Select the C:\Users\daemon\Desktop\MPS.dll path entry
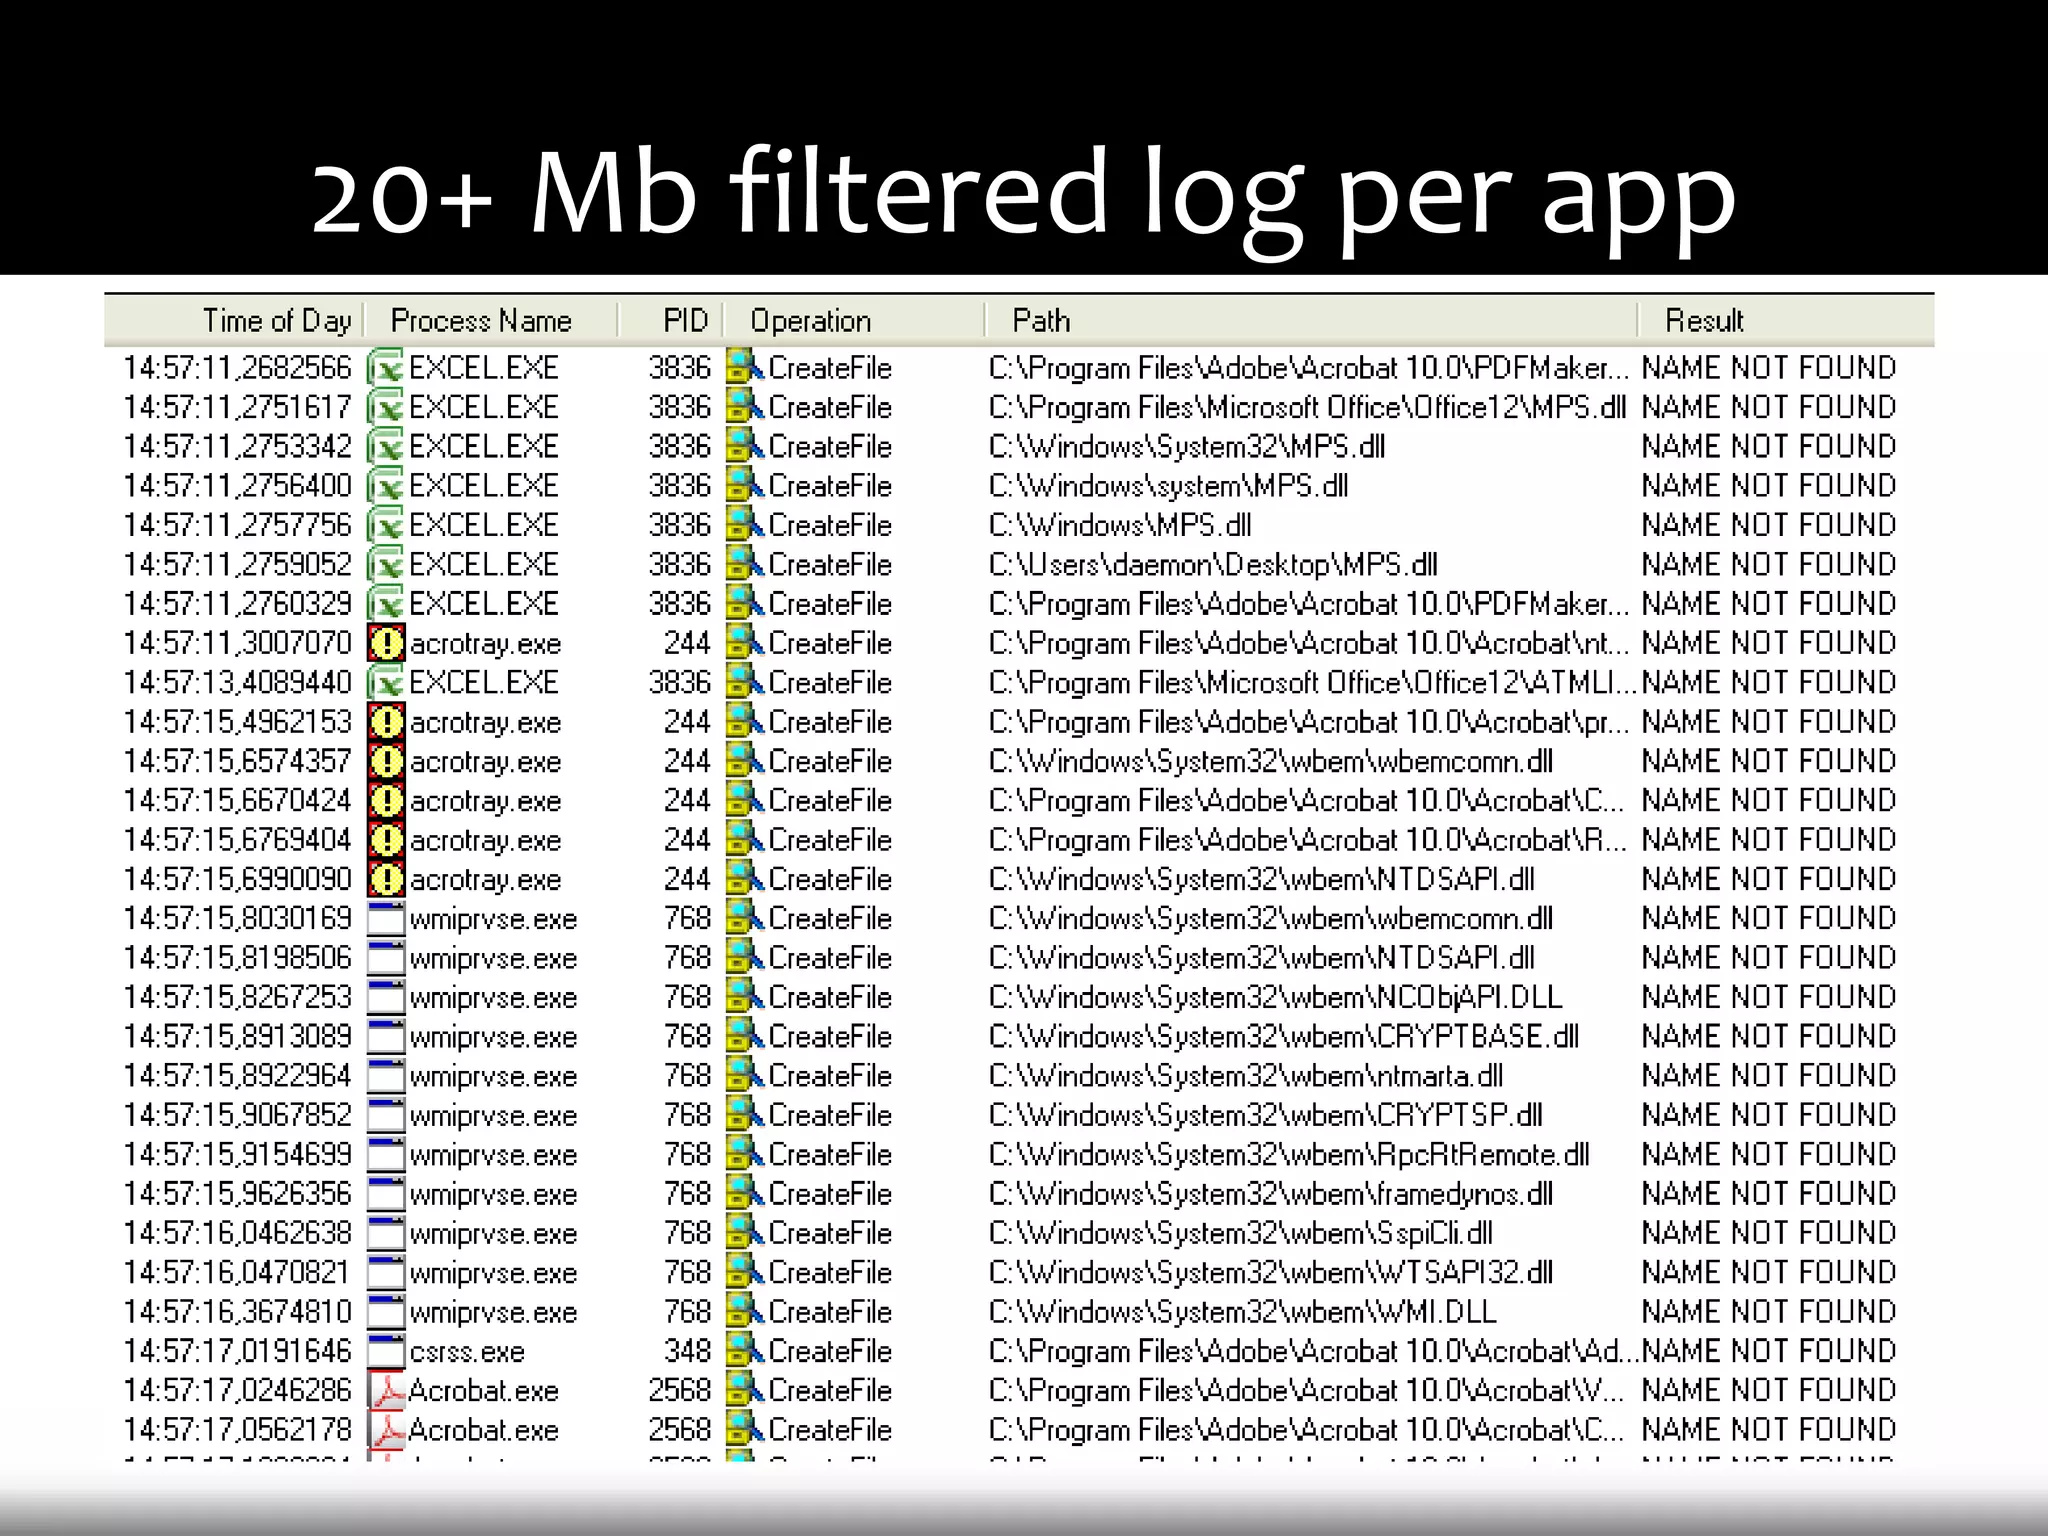 click(x=1212, y=565)
